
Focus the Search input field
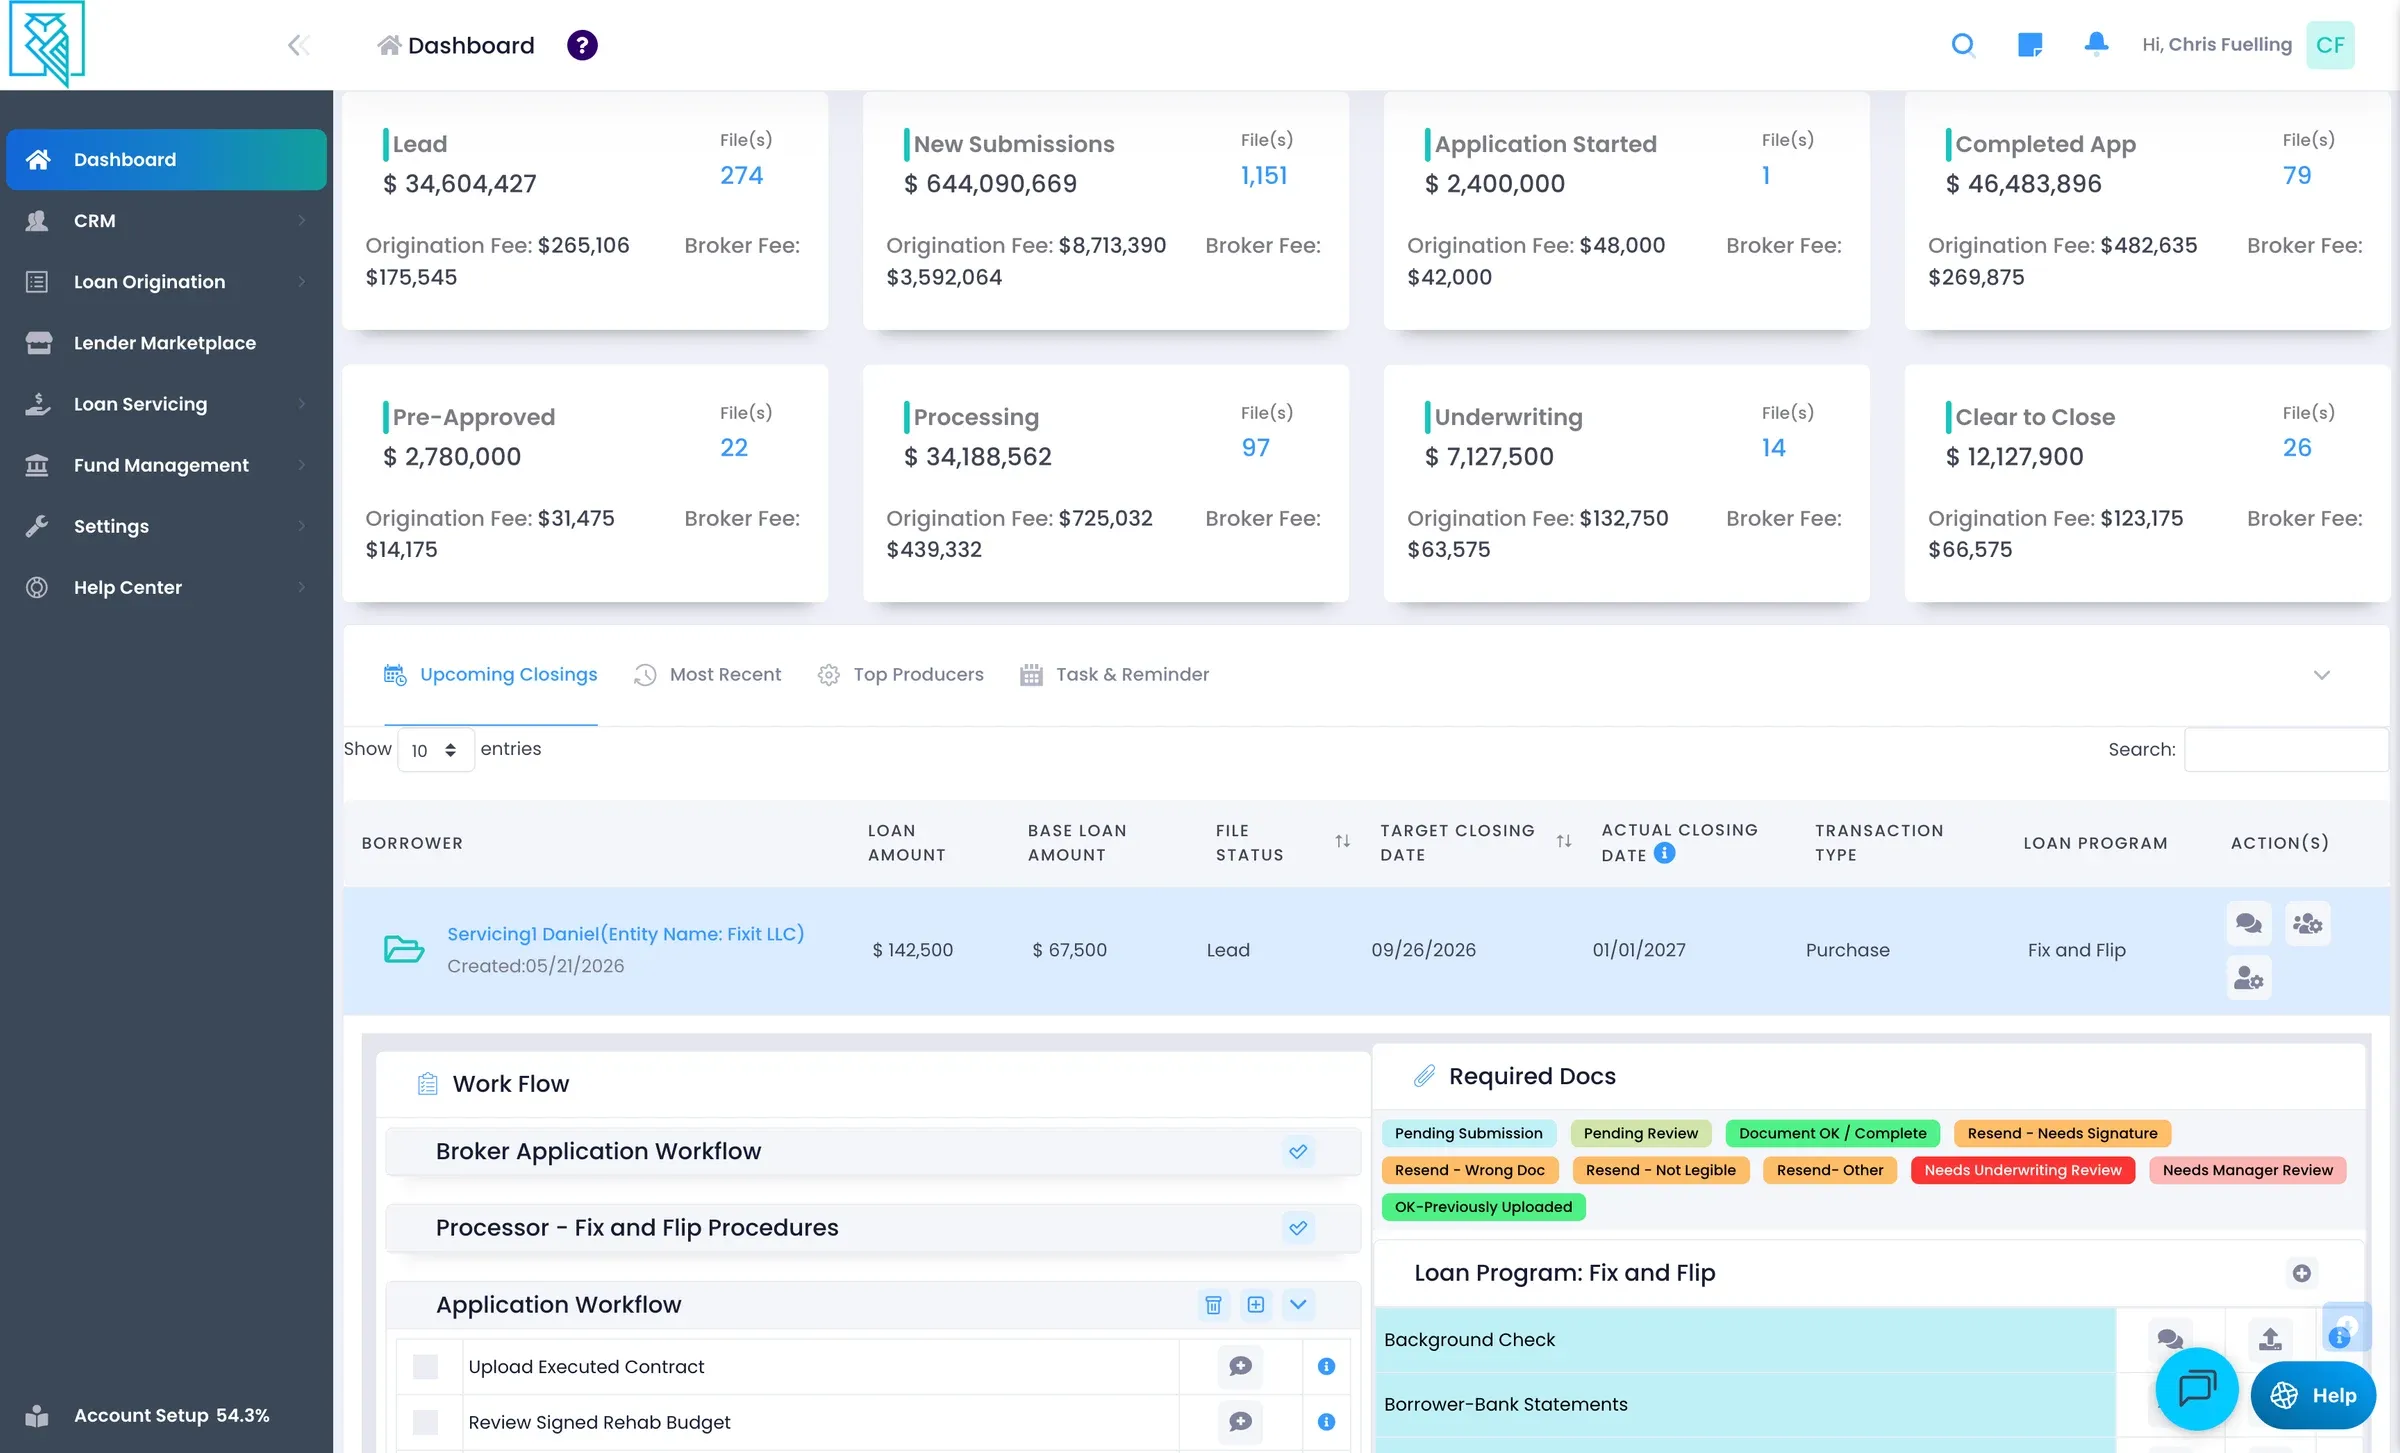pyautogui.click(x=2286, y=750)
